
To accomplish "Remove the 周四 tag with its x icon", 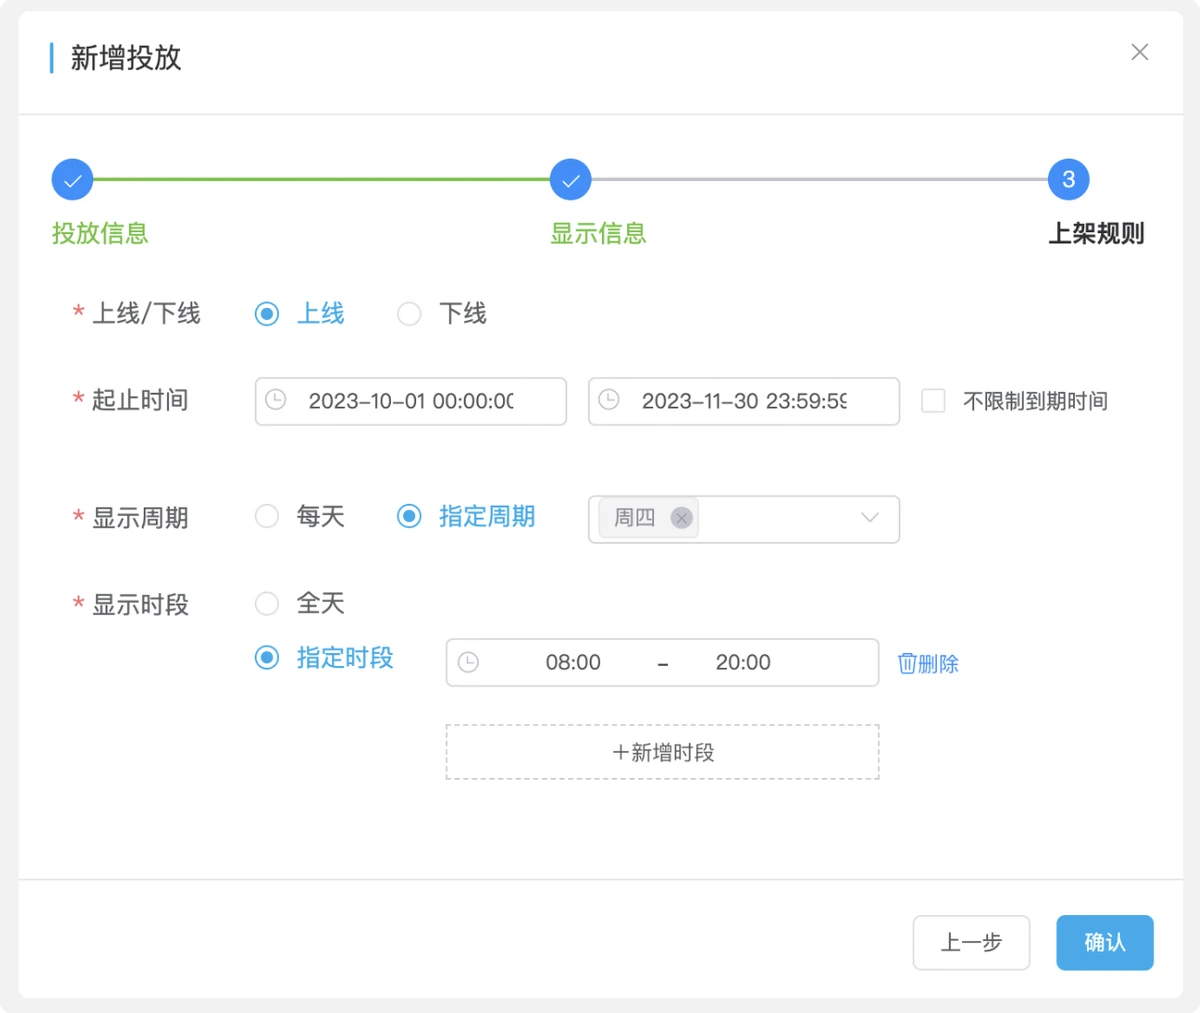I will [x=681, y=518].
